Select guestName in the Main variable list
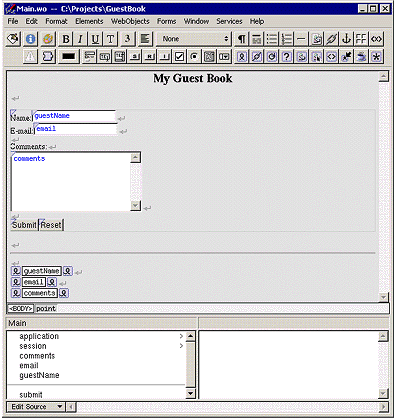Screen dimensions: 397x420 click(39, 375)
